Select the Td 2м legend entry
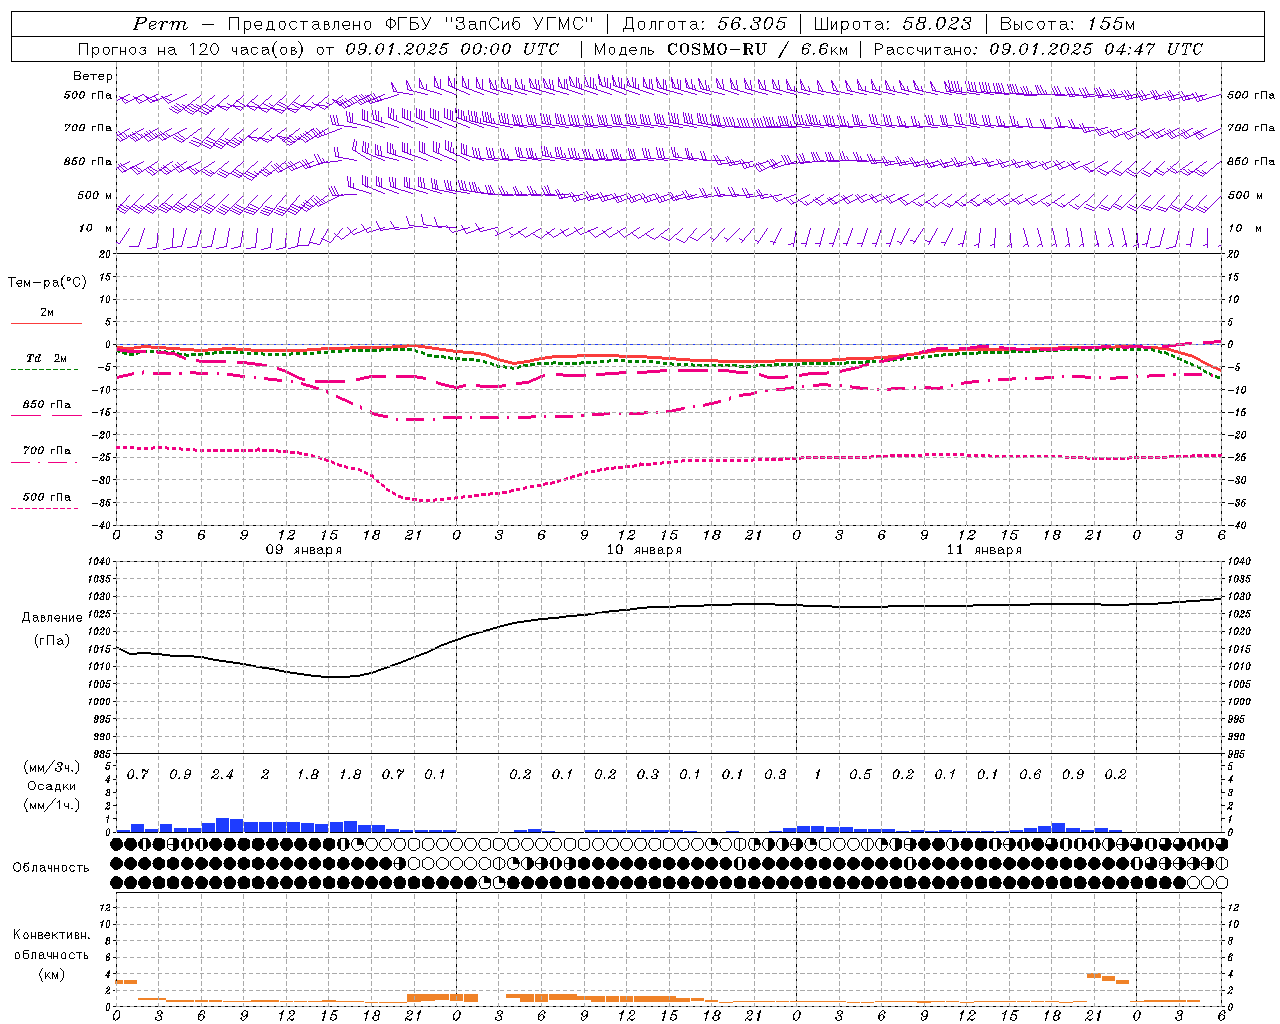The height and width of the screenshot is (1024, 1280). (x=46, y=358)
